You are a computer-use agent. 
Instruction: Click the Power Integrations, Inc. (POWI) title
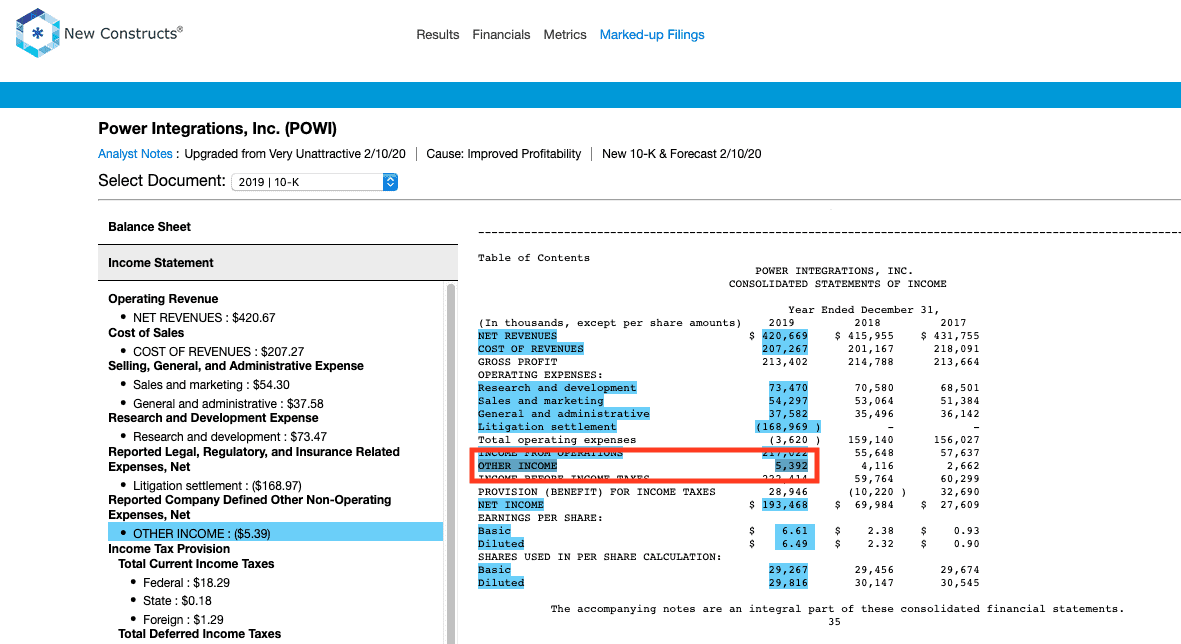pos(218,129)
